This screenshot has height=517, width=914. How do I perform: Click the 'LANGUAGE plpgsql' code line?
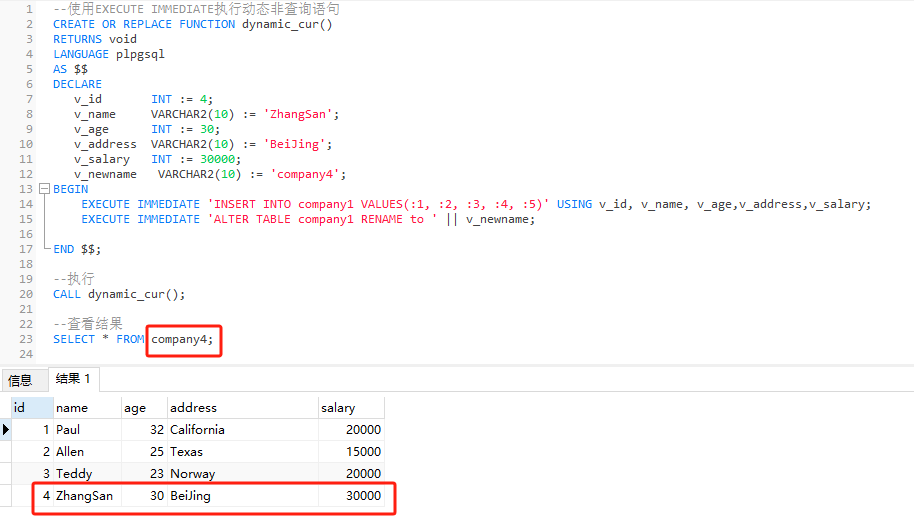coord(109,54)
